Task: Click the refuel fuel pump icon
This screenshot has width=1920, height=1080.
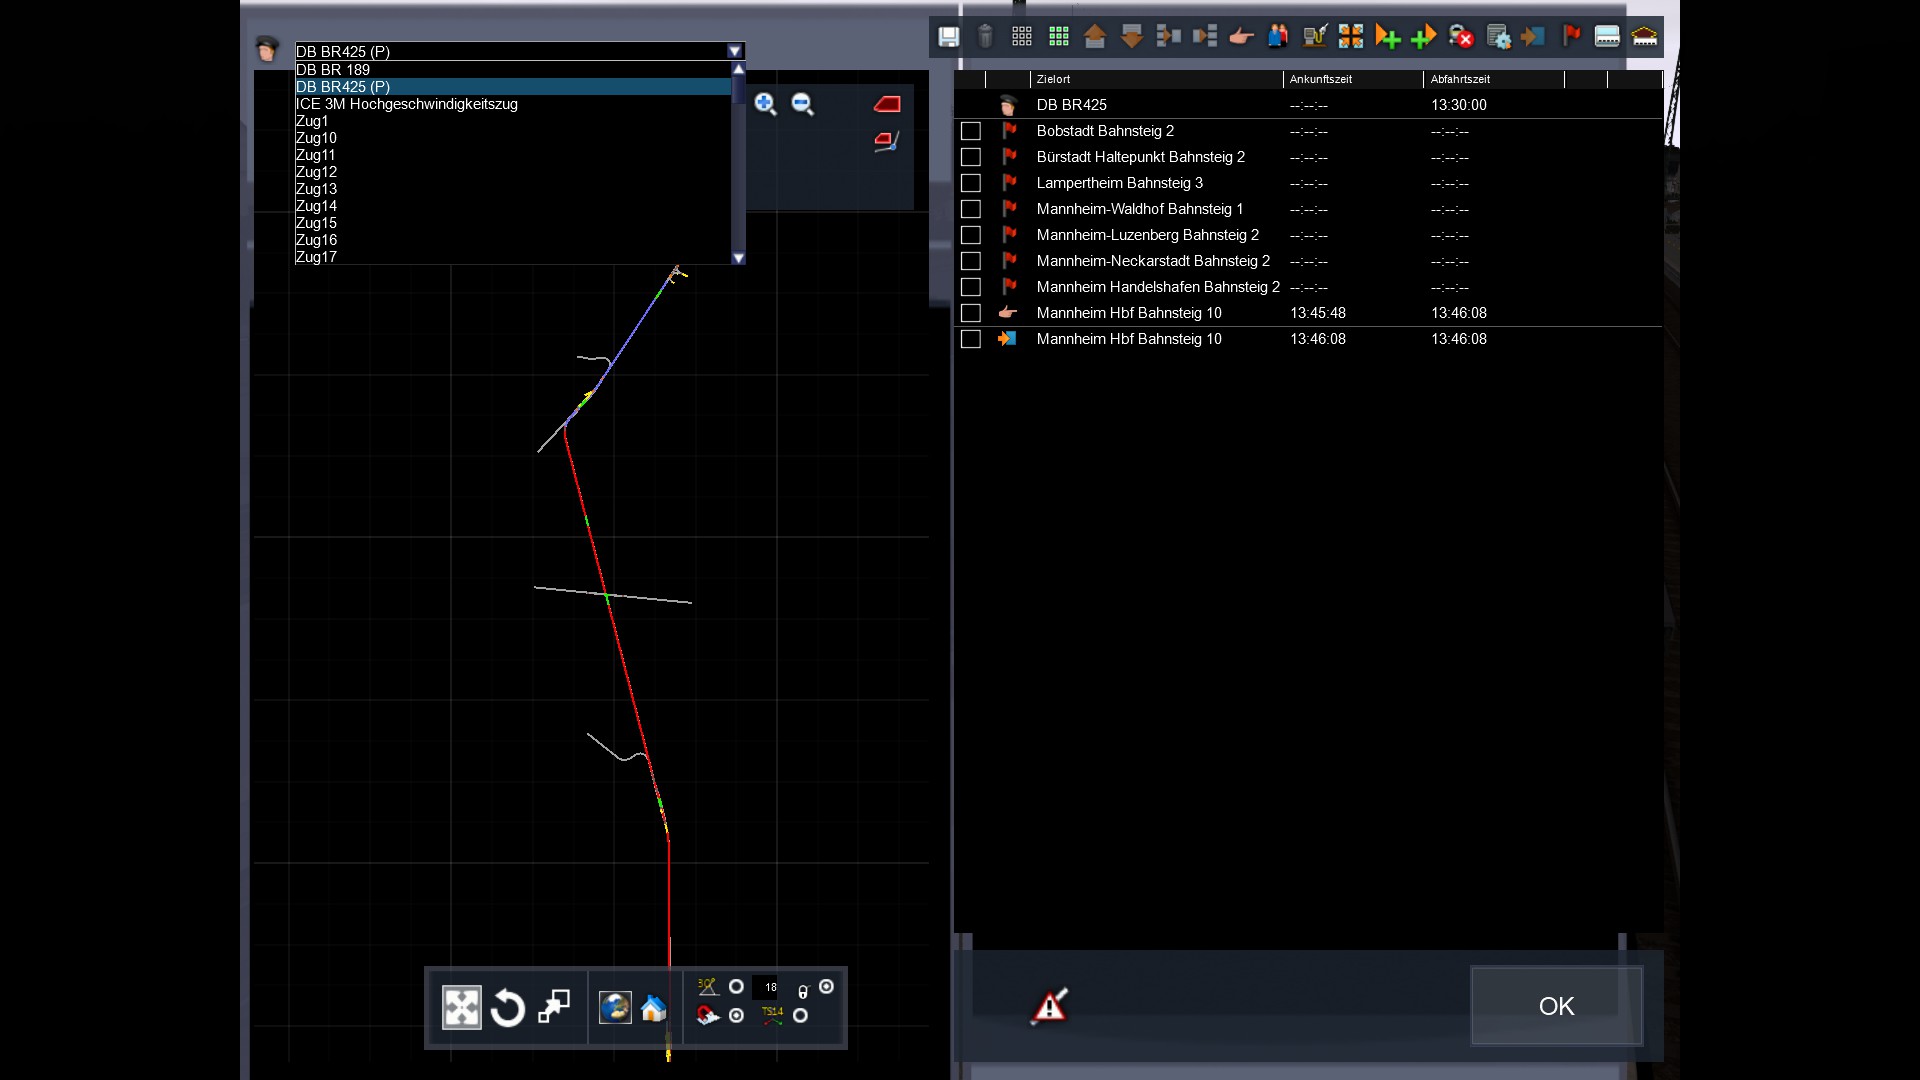Action: coord(1314,37)
